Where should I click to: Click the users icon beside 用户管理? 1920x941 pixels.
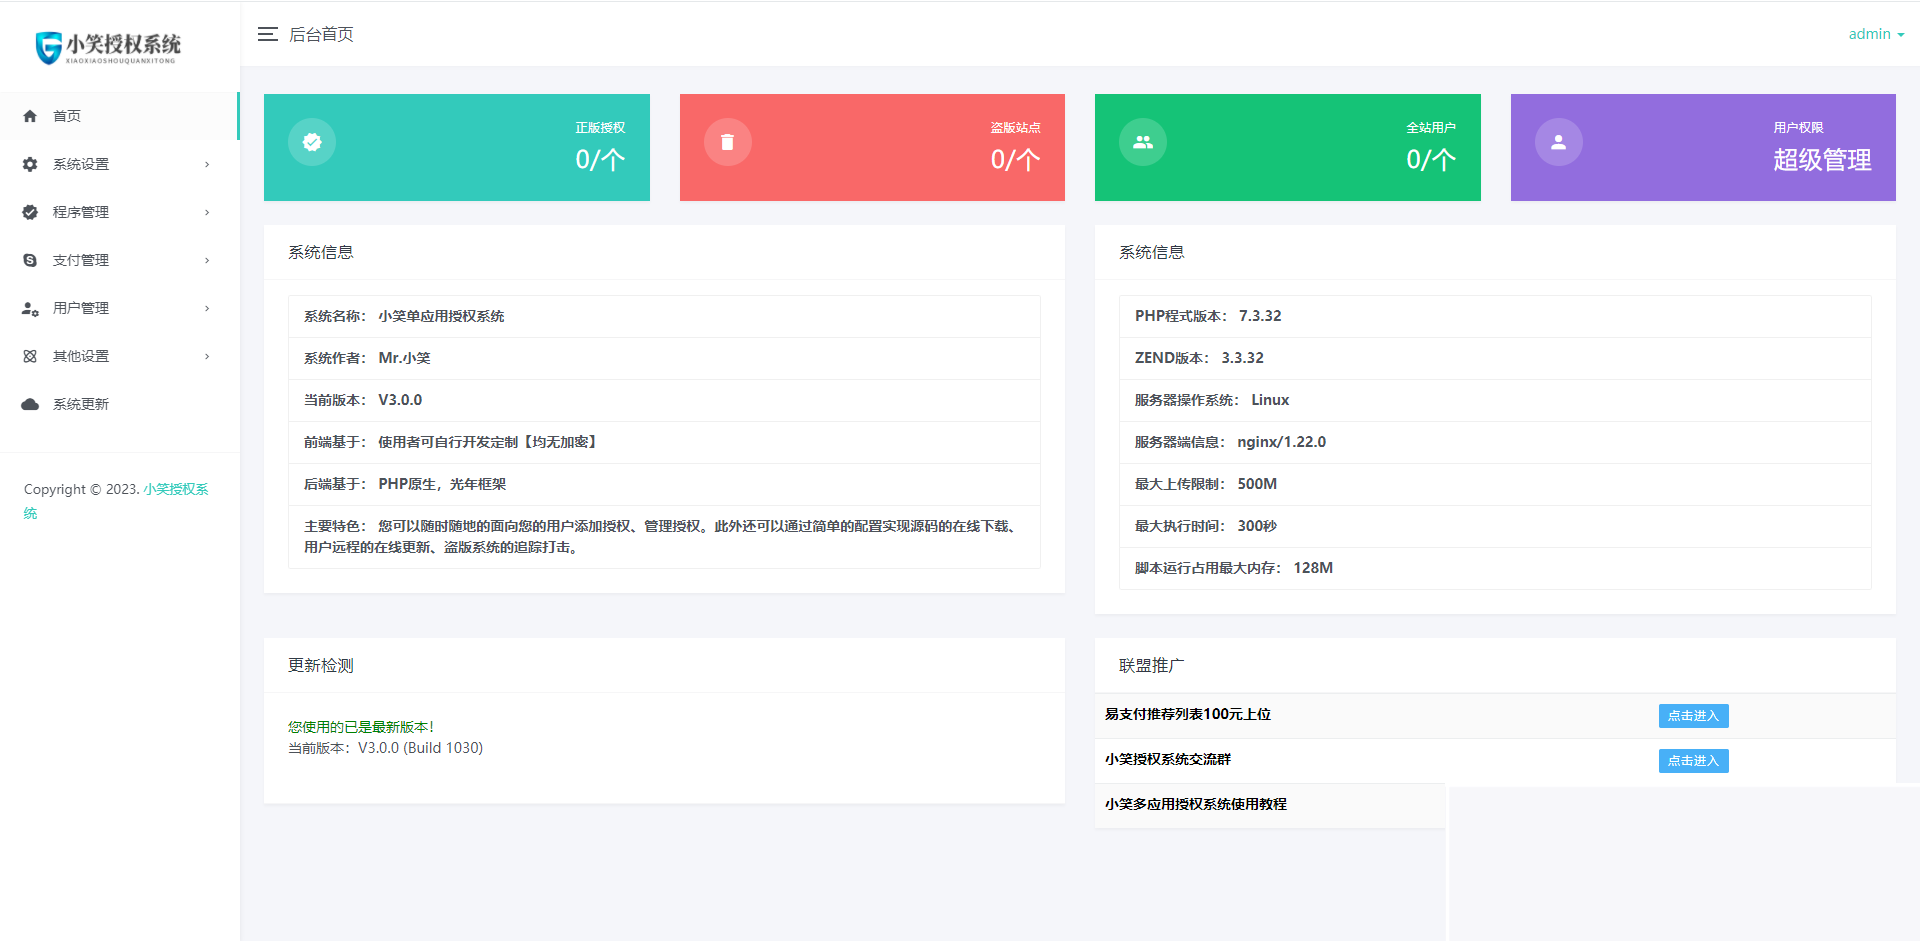coord(30,308)
